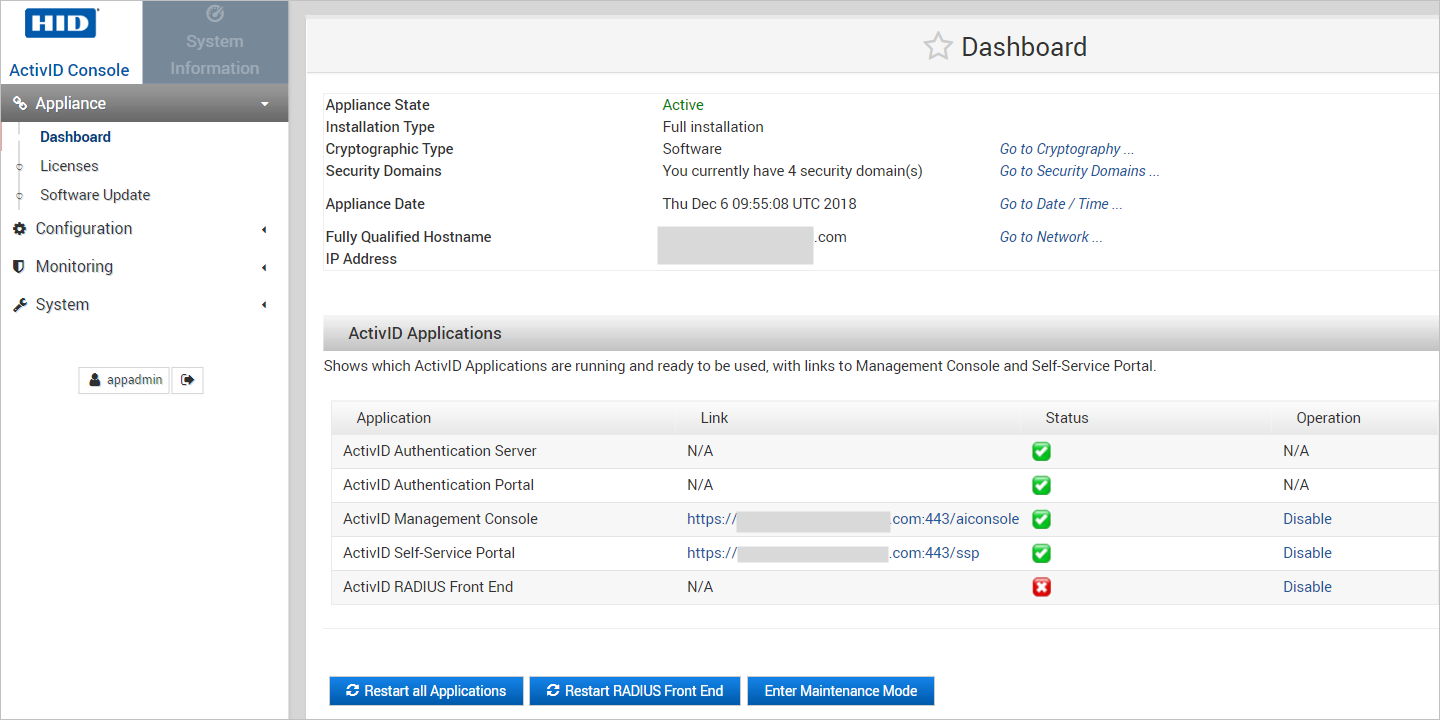Click the green status icon for Self-Service Portal
This screenshot has width=1440, height=720.
pos(1041,553)
